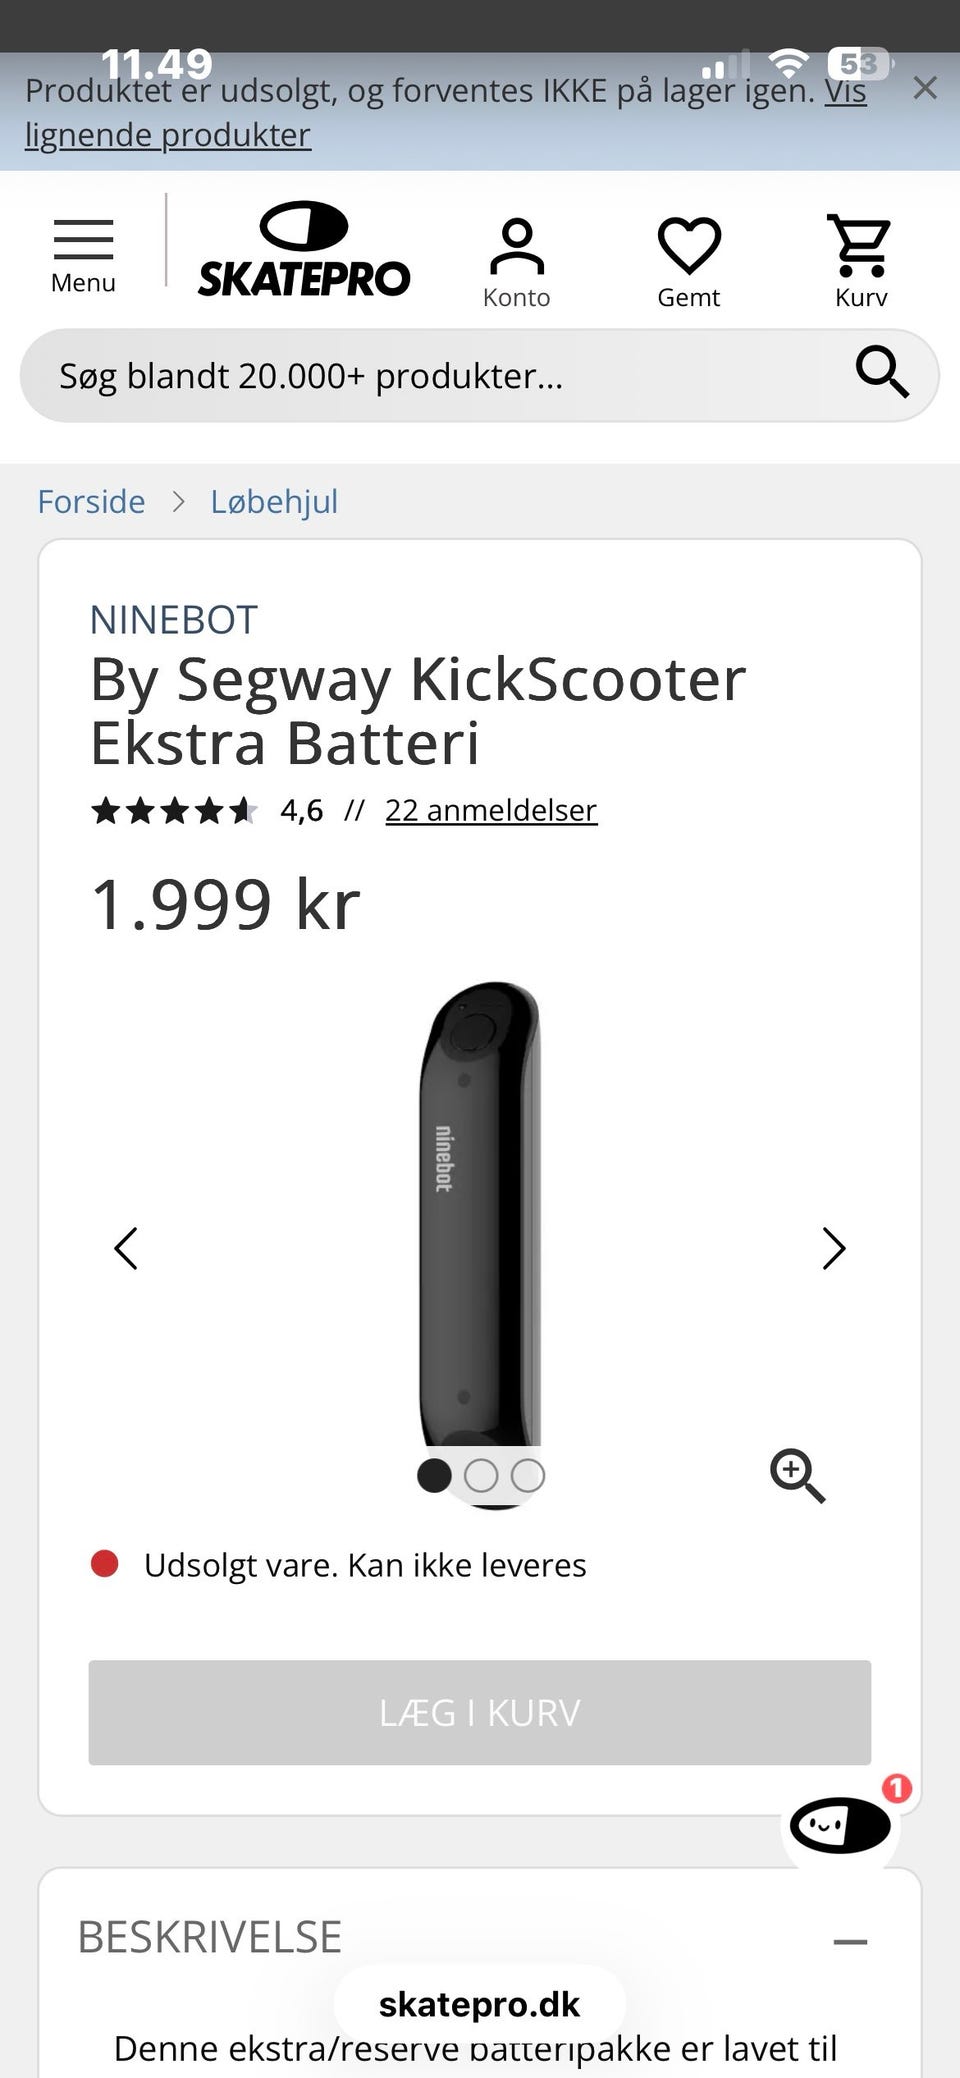The width and height of the screenshot is (960, 2078).
Task: Open the hamburger Menu icon
Action: (x=83, y=255)
